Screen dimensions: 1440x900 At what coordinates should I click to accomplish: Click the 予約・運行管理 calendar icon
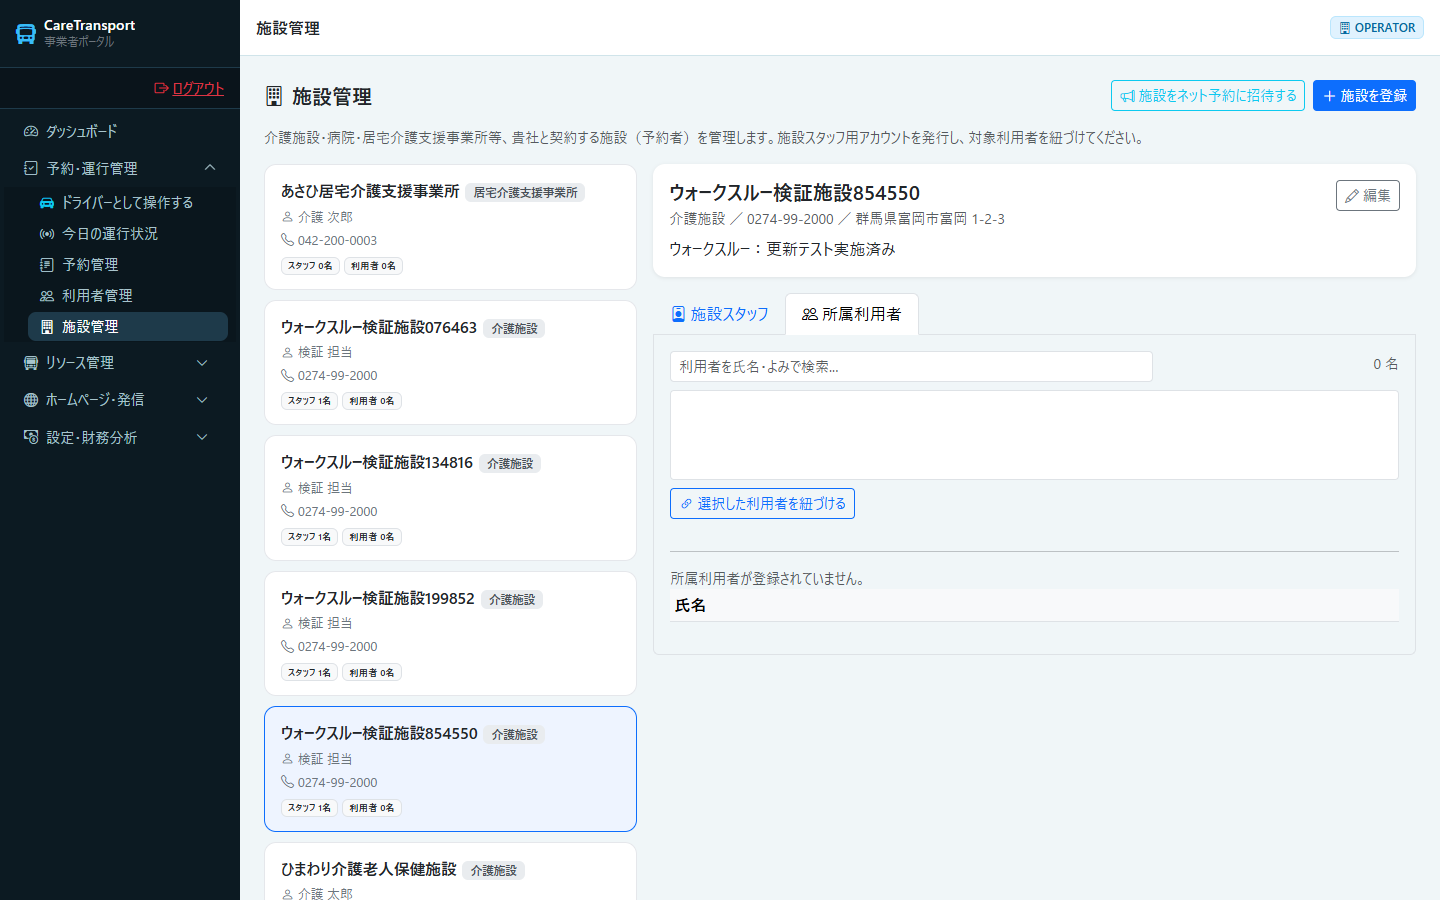(x=31, y=168)
